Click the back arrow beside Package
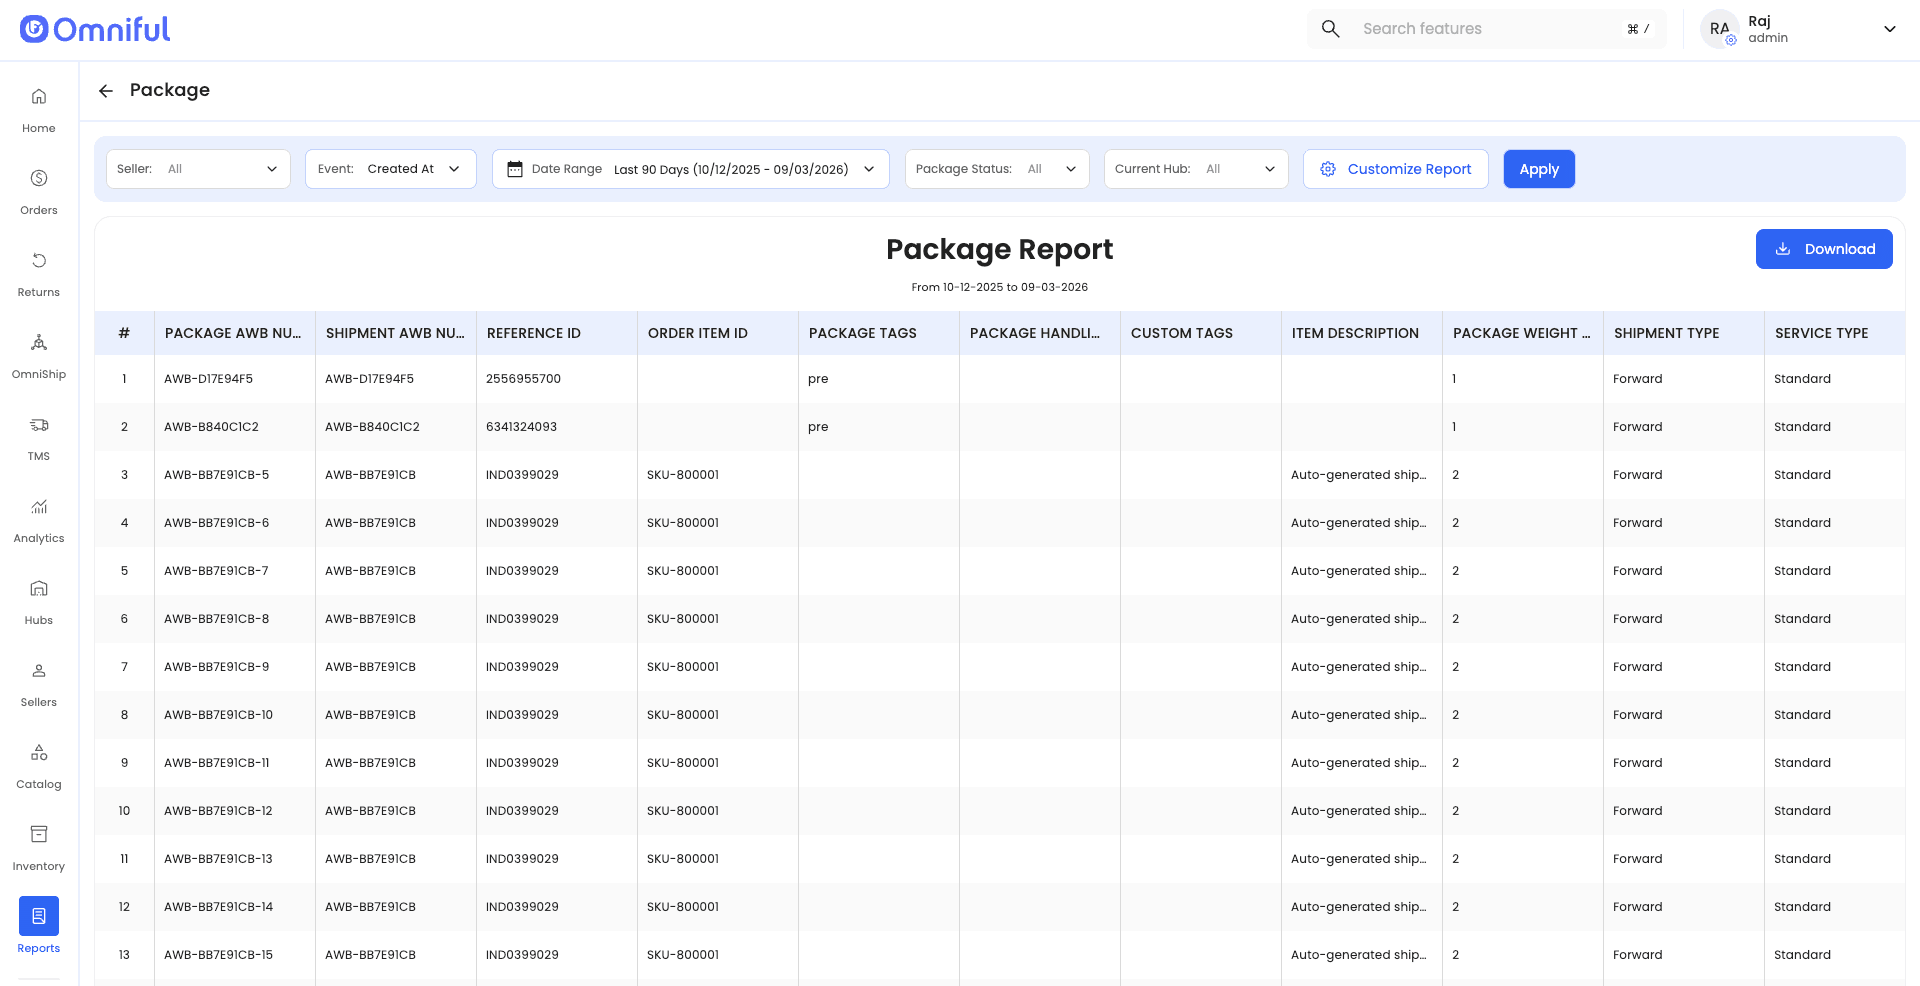 coord(106,91)
